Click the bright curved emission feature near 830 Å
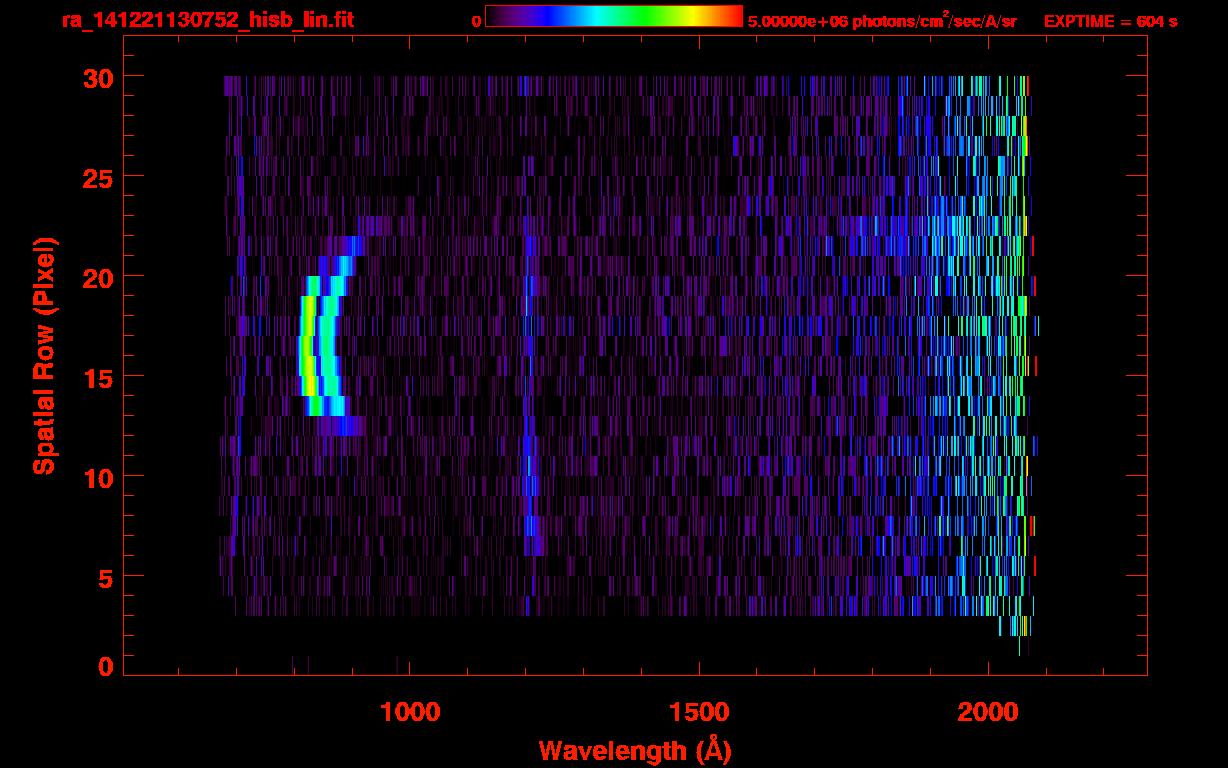This screenshot has height=768, width=1228. pos(310,345)
